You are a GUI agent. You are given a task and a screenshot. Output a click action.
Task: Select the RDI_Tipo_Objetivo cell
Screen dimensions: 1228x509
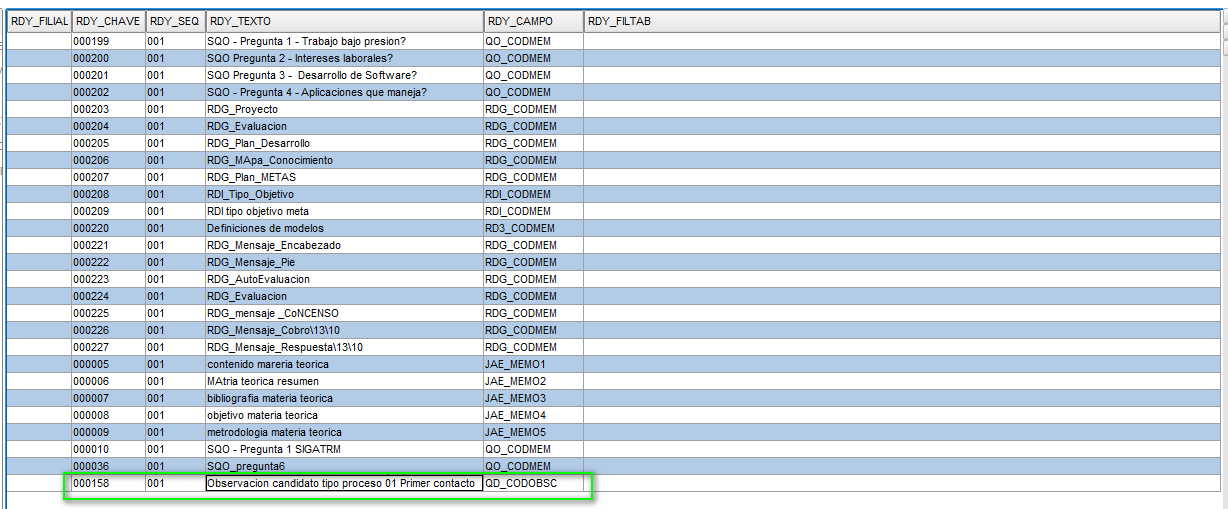[345, 194]
